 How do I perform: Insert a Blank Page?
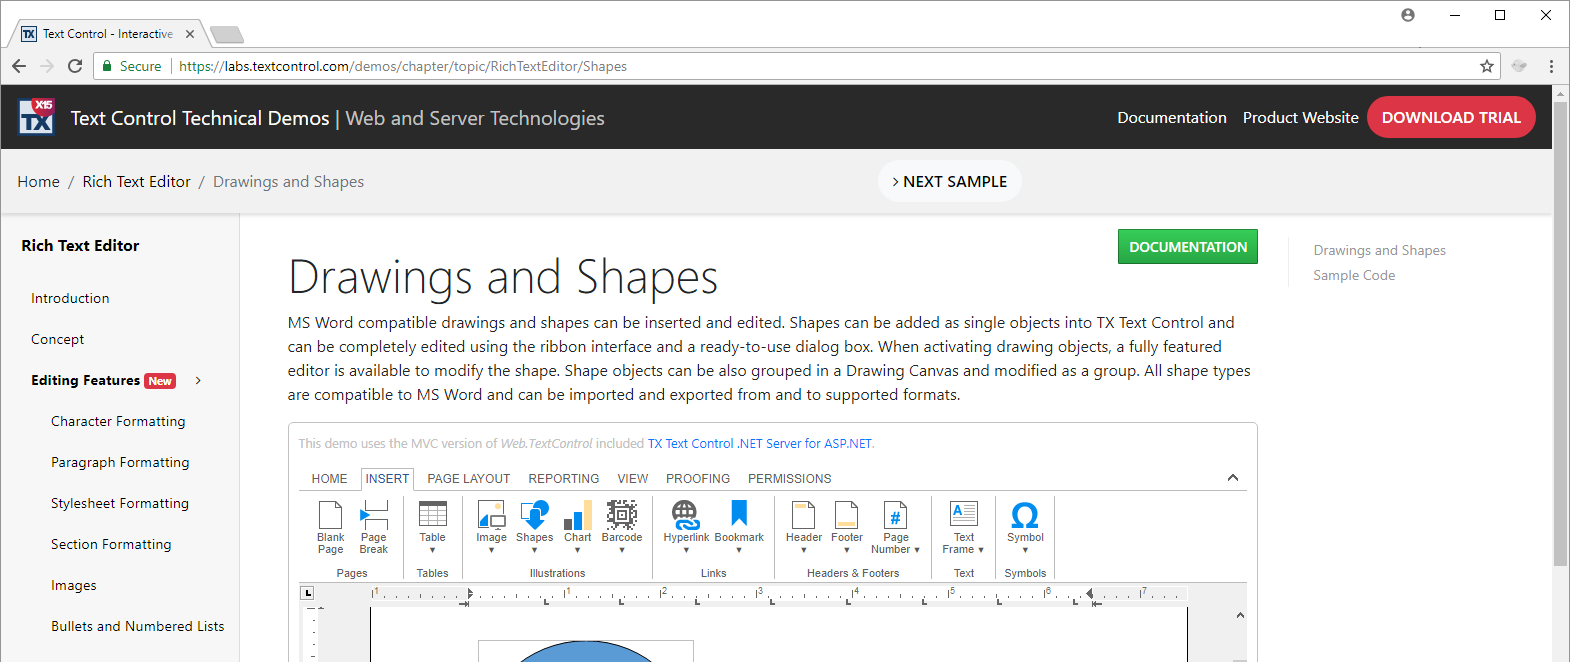[x=330, y=528]
